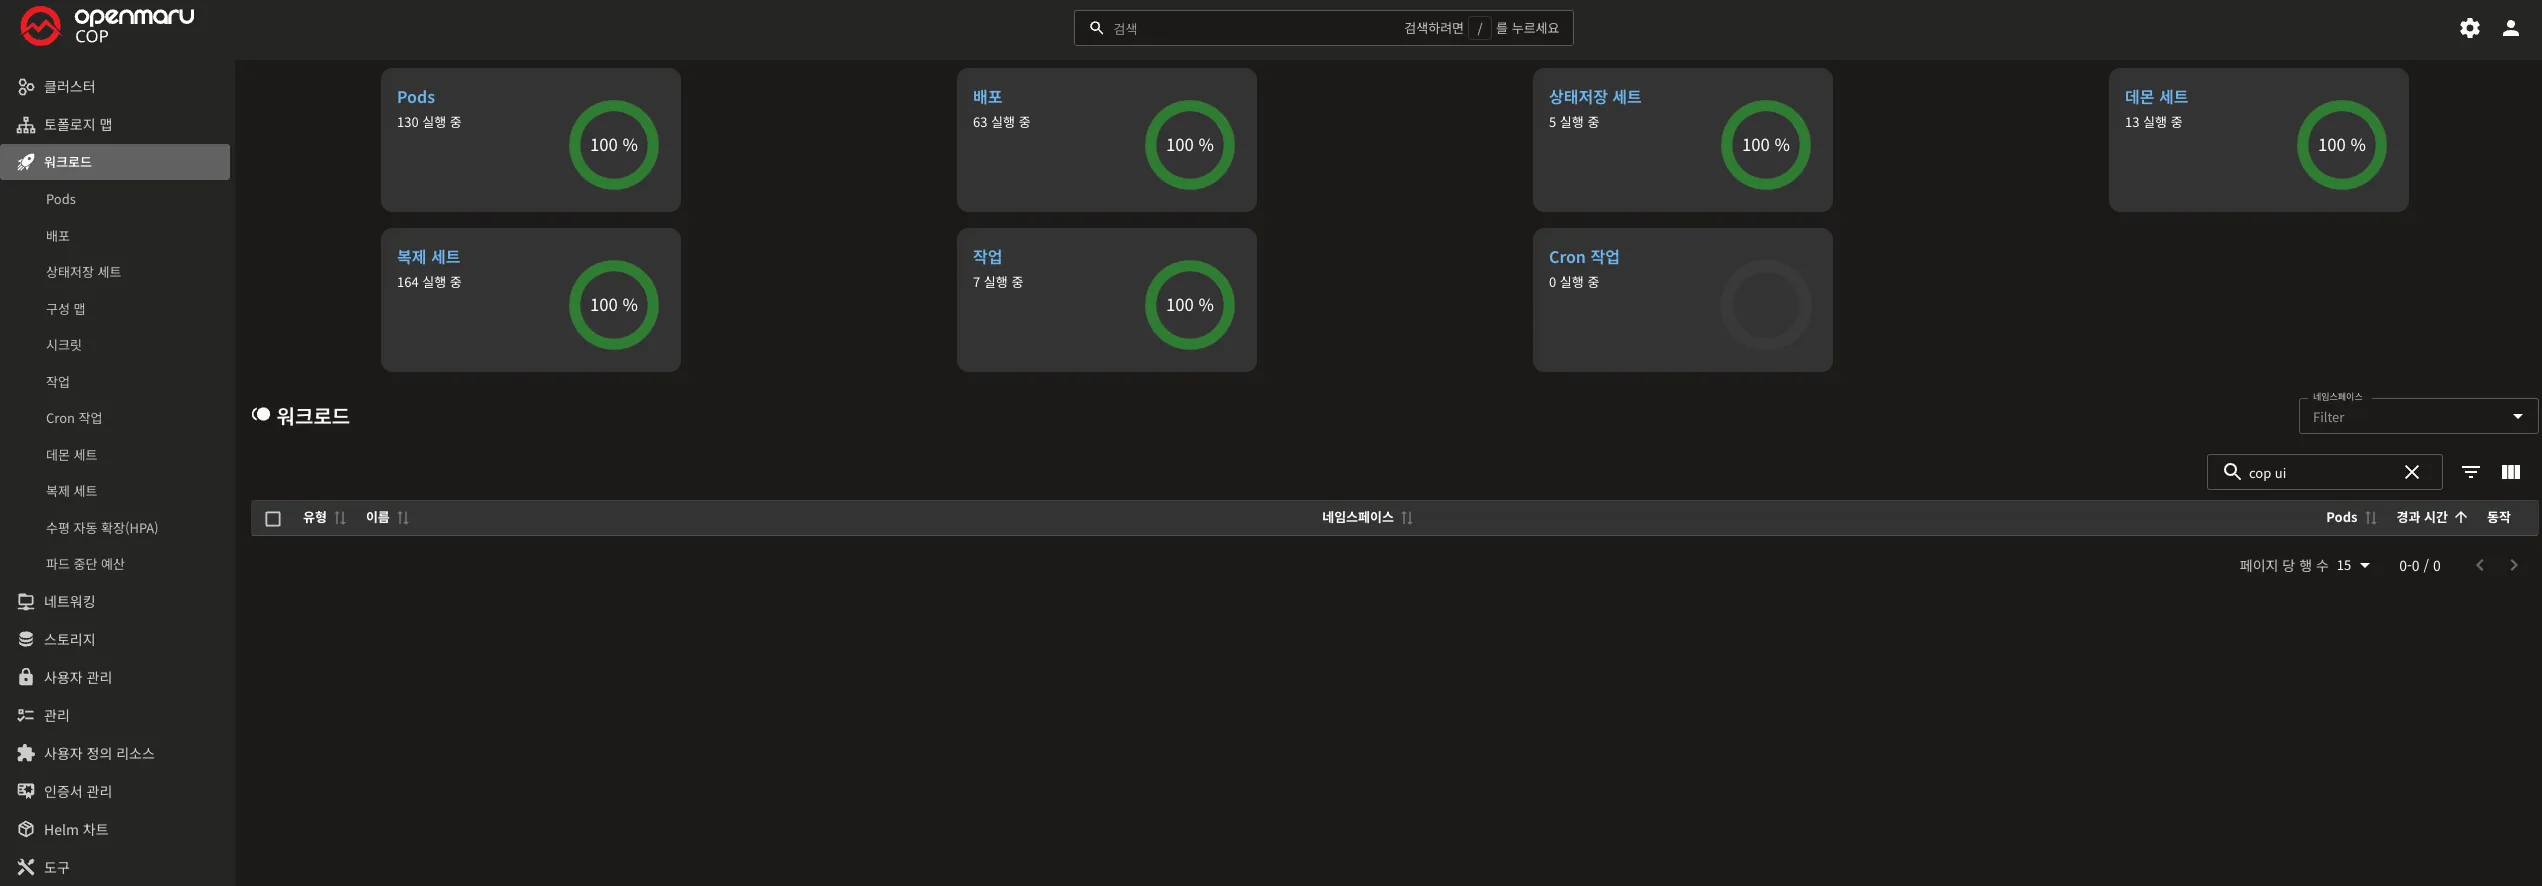Click the 워크로드 rocket icon

(26, 162)
